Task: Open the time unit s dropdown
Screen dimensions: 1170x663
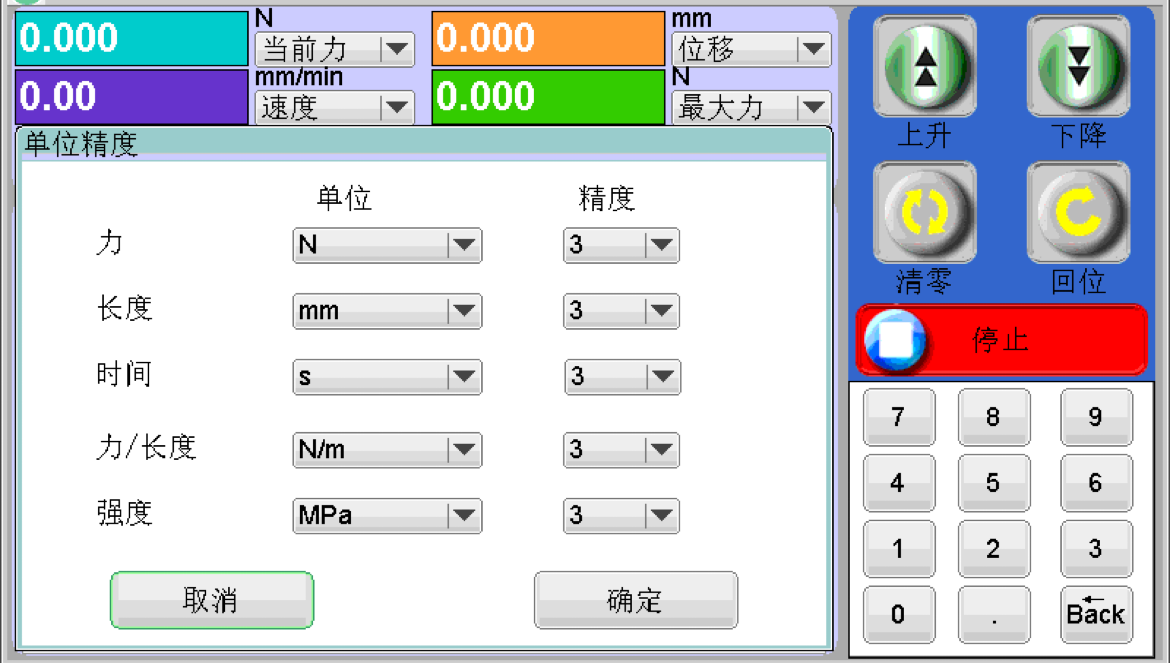Action: click(x=387, y=377)
